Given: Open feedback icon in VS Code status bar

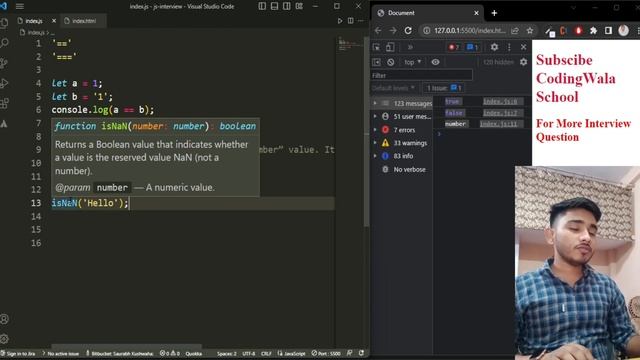Looking at the screenshot, I should point(349,353).
